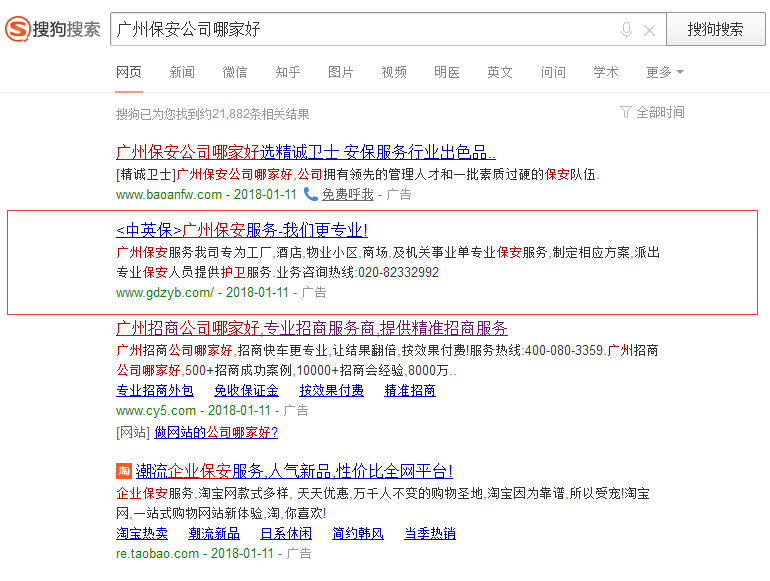Screen dimensions: 770x581
Task: Switch to the 新闻 tab
Action: [182, 72]
